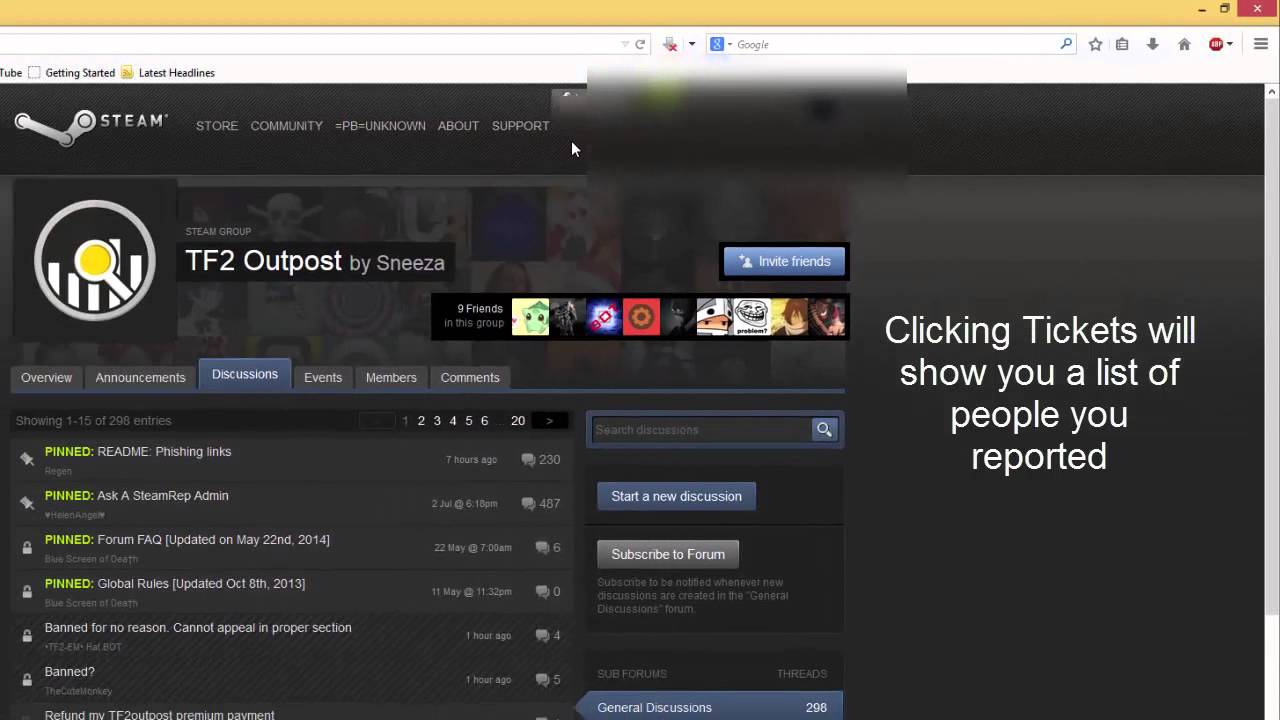Open dropdown arrow next to red-x toolbar icon

click(691, 44)
